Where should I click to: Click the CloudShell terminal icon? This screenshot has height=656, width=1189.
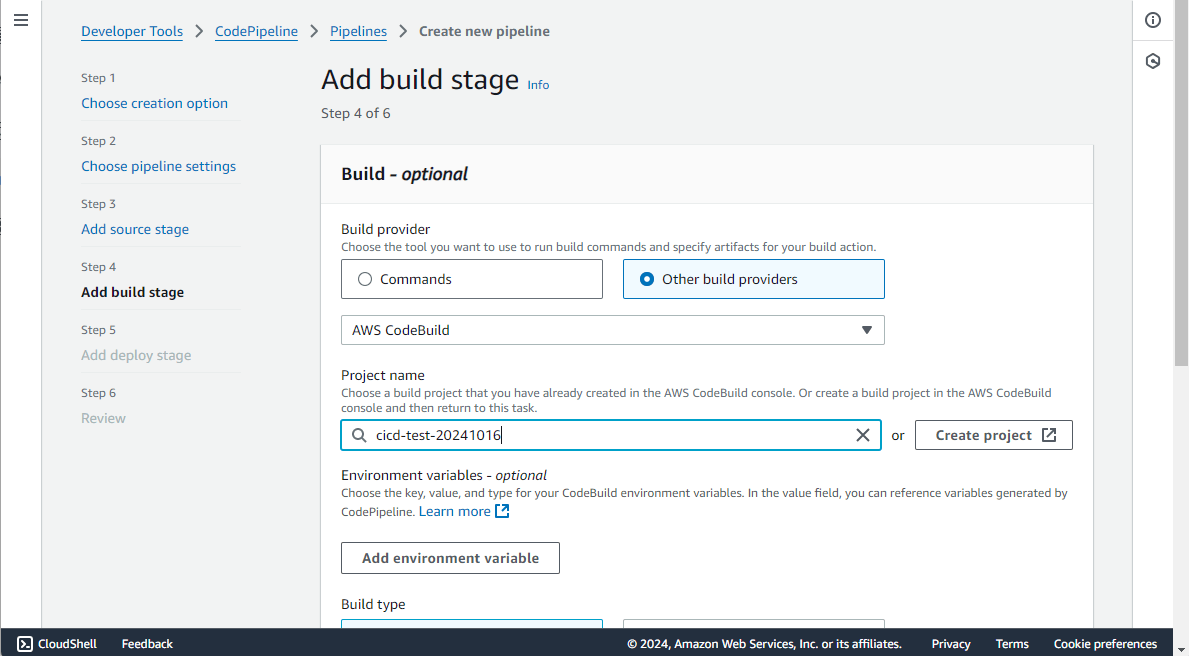[x=25, y=644]
